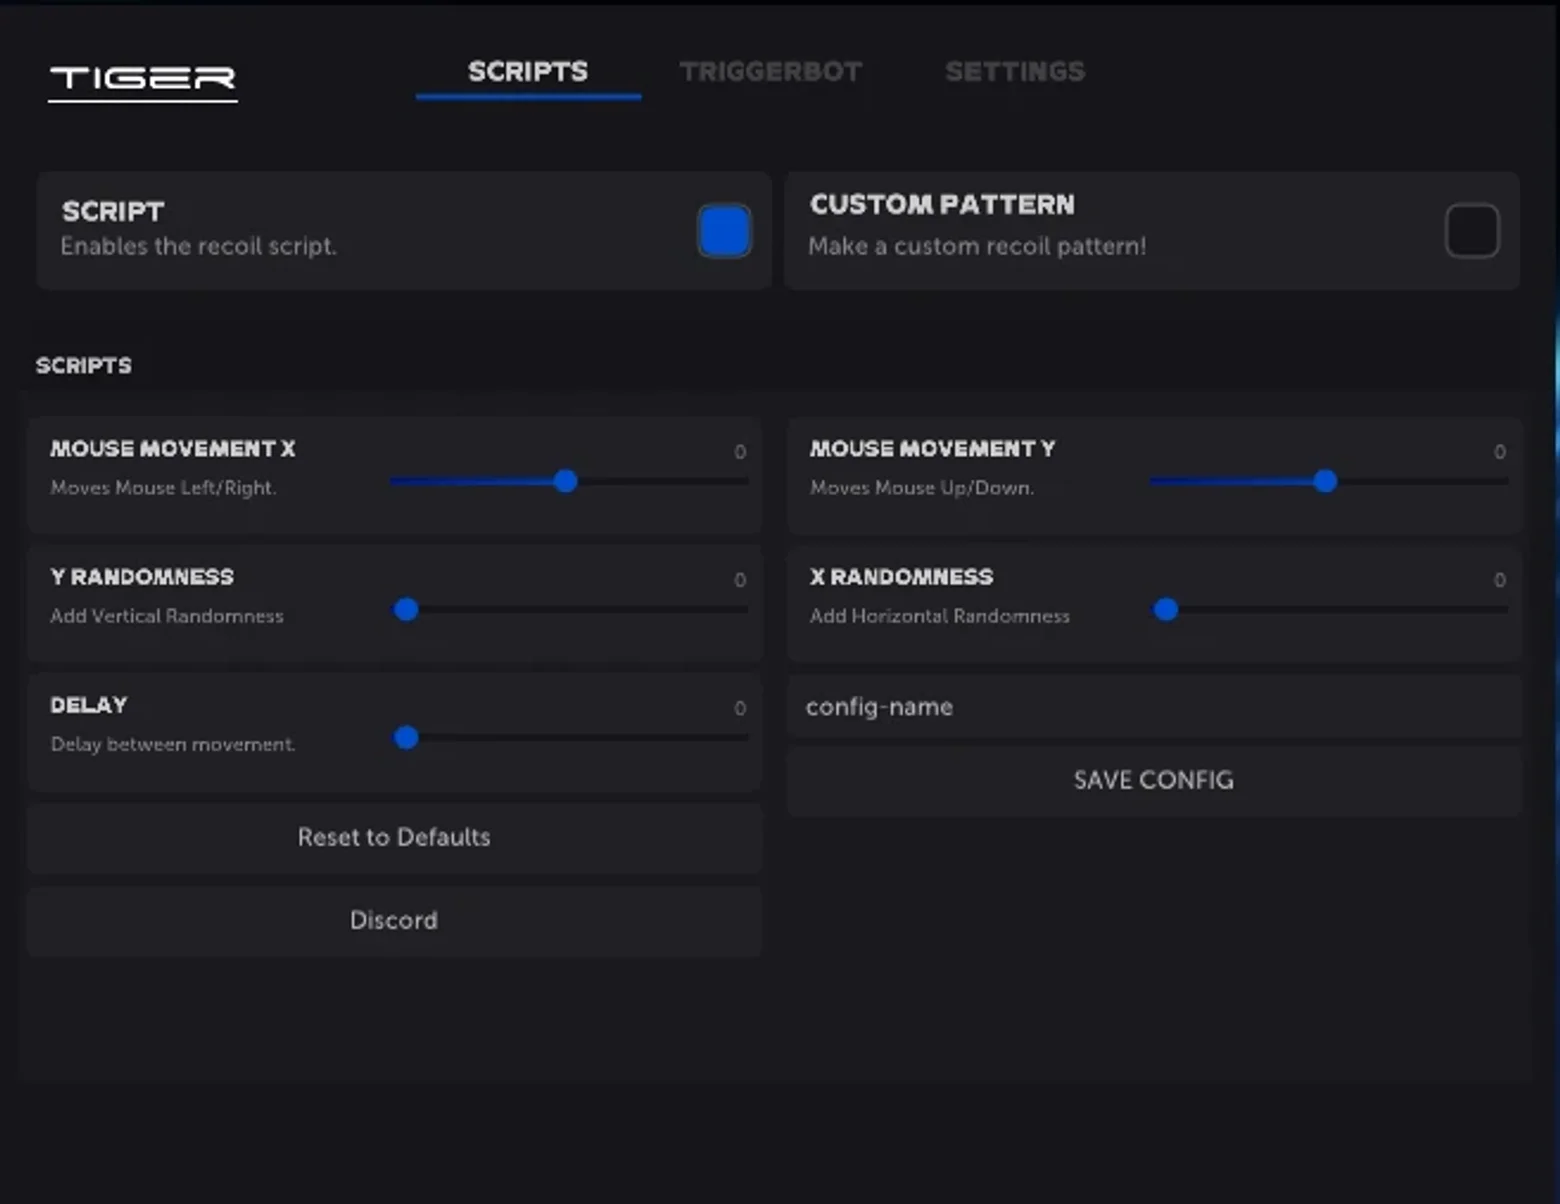
Task: Click the Delay slider handle
Action: point(406,737)
